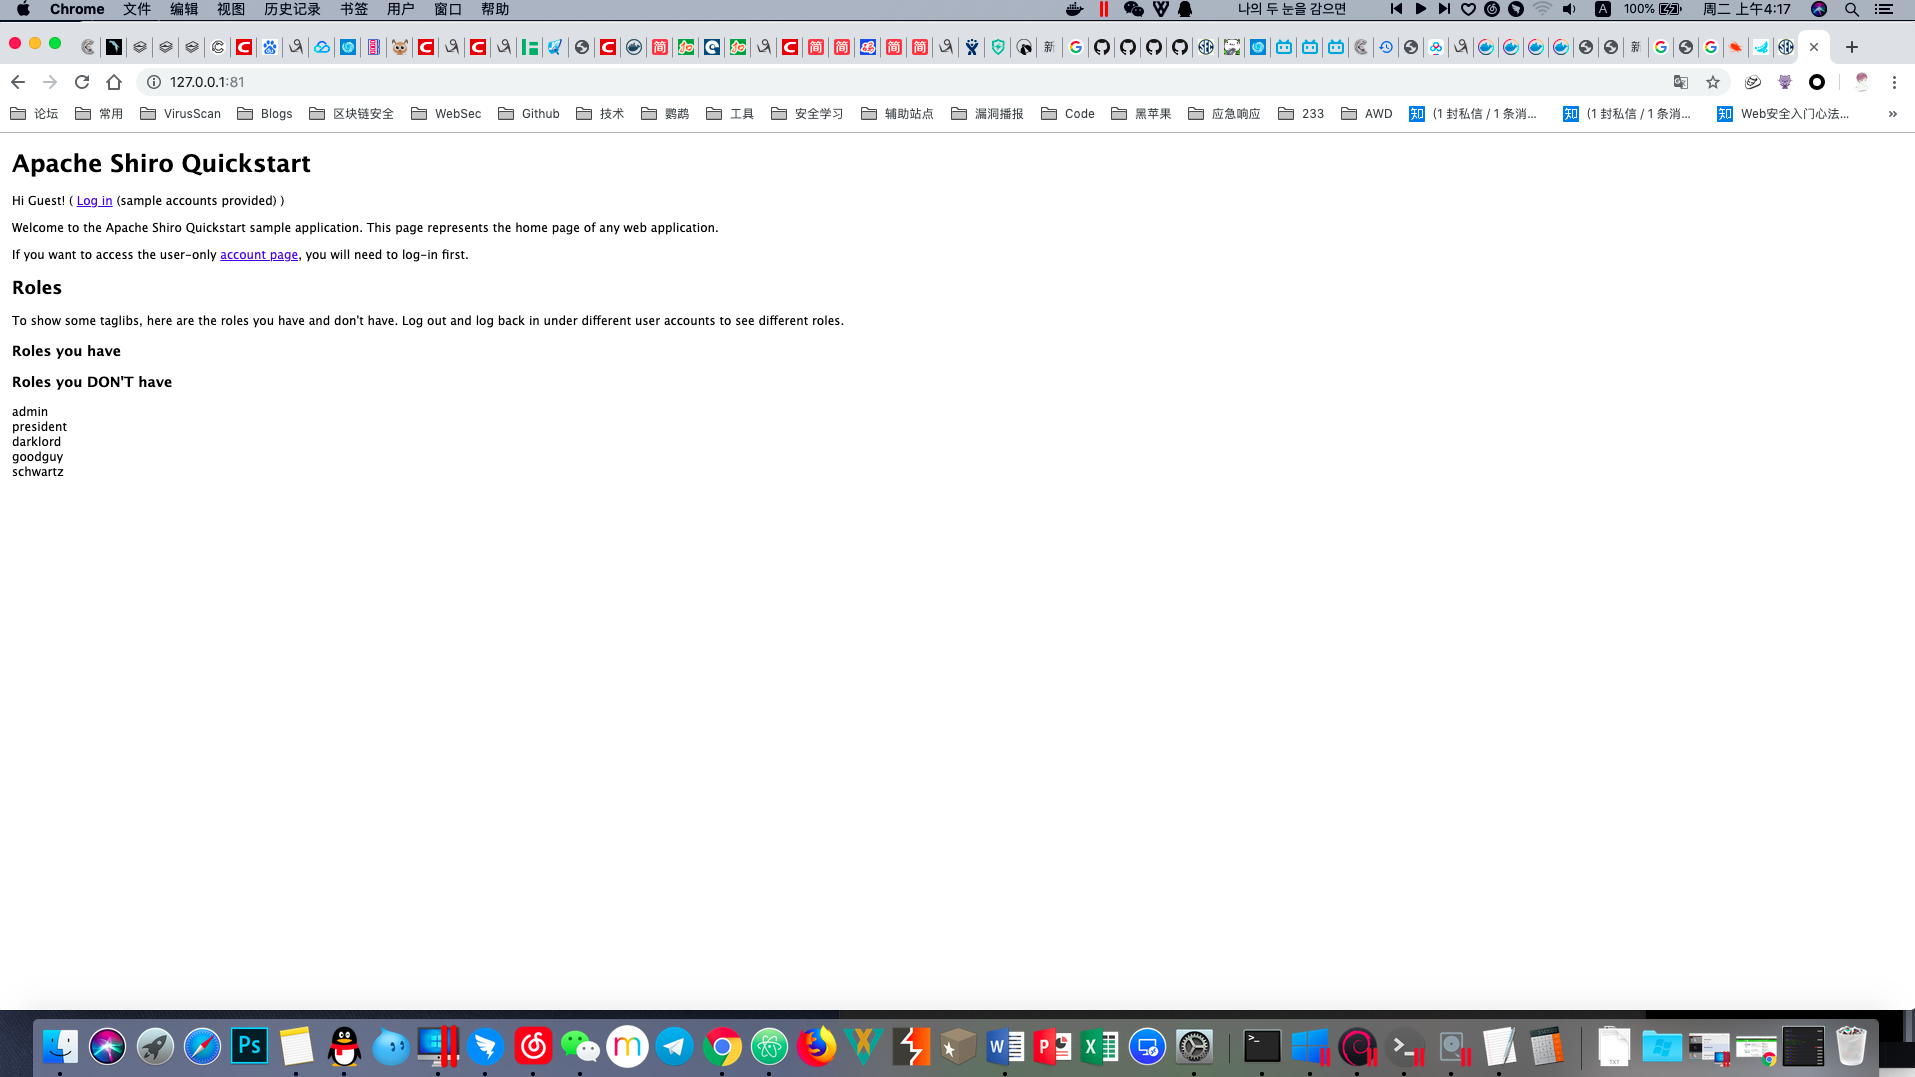Open the volume control in menu bar

click(1569, 9)
